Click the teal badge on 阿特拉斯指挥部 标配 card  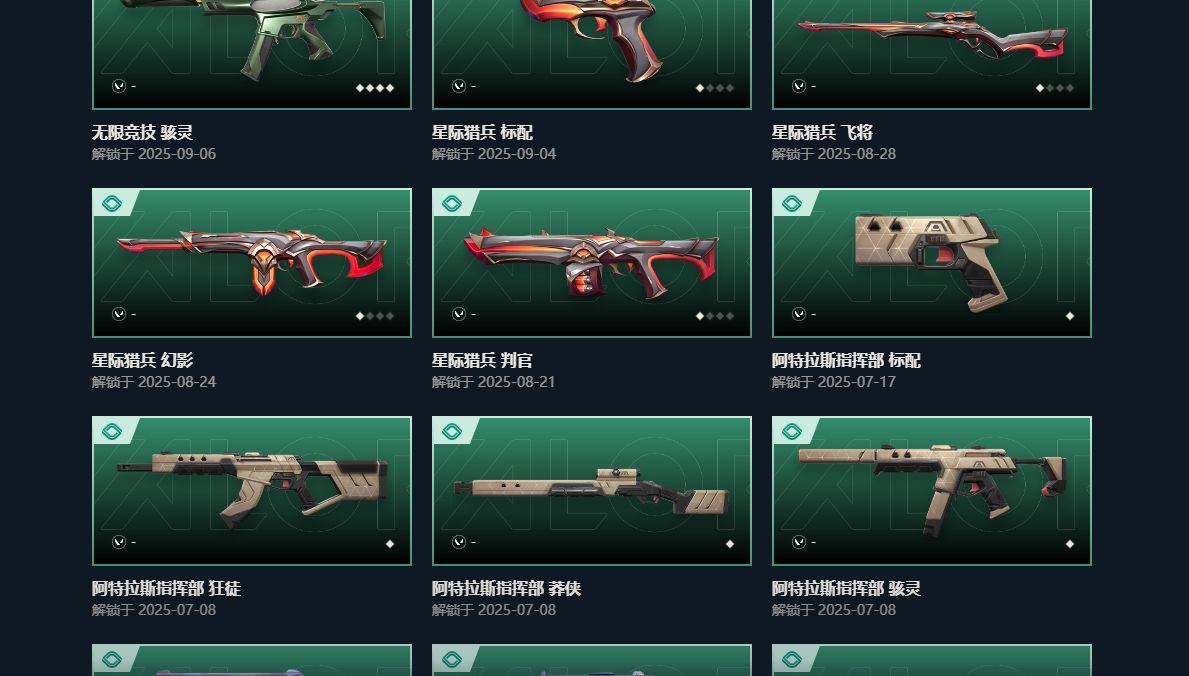tap(792, 203)
